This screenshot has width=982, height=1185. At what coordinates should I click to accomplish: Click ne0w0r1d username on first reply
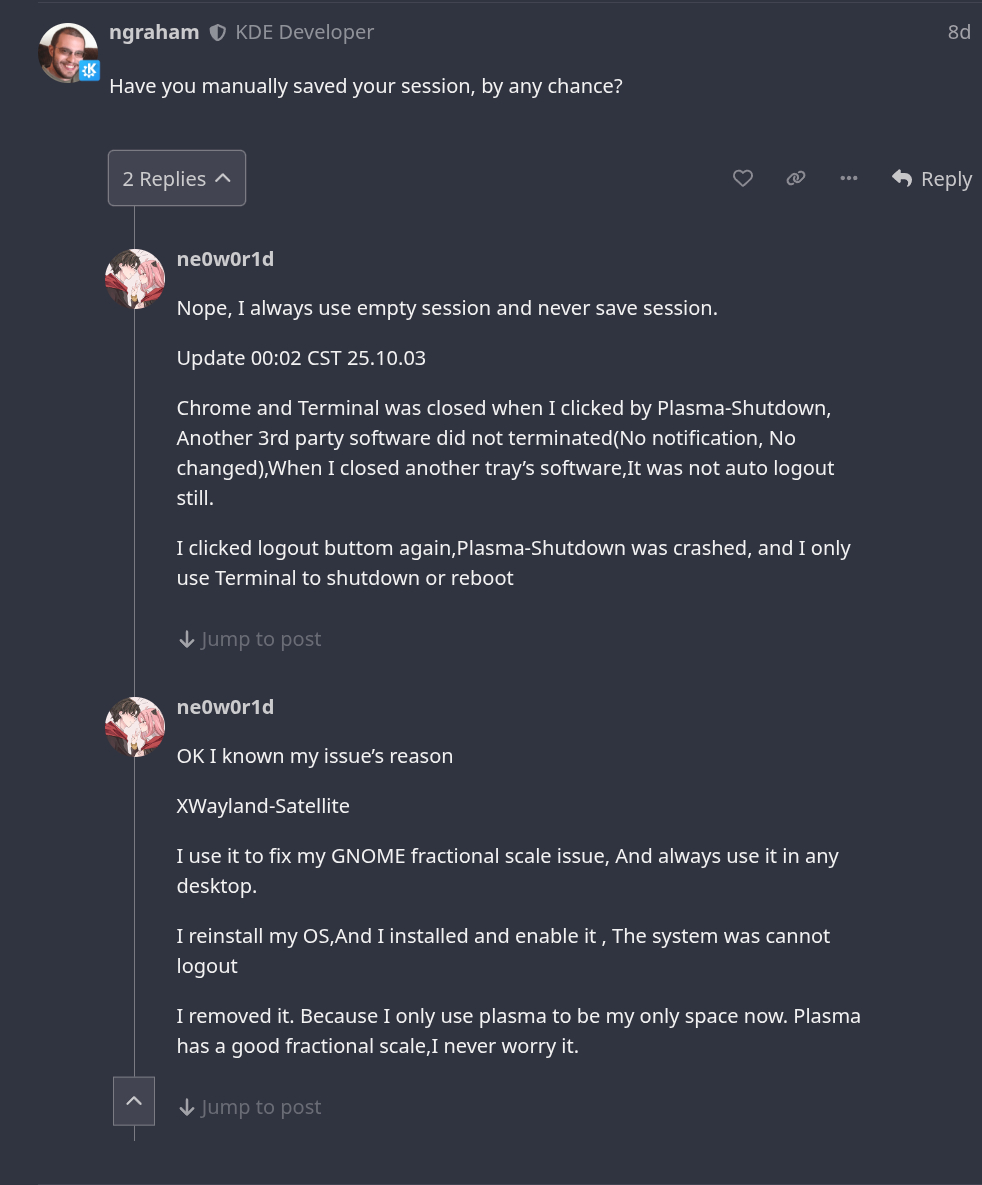pyautogui.click(x=225, y=259)
